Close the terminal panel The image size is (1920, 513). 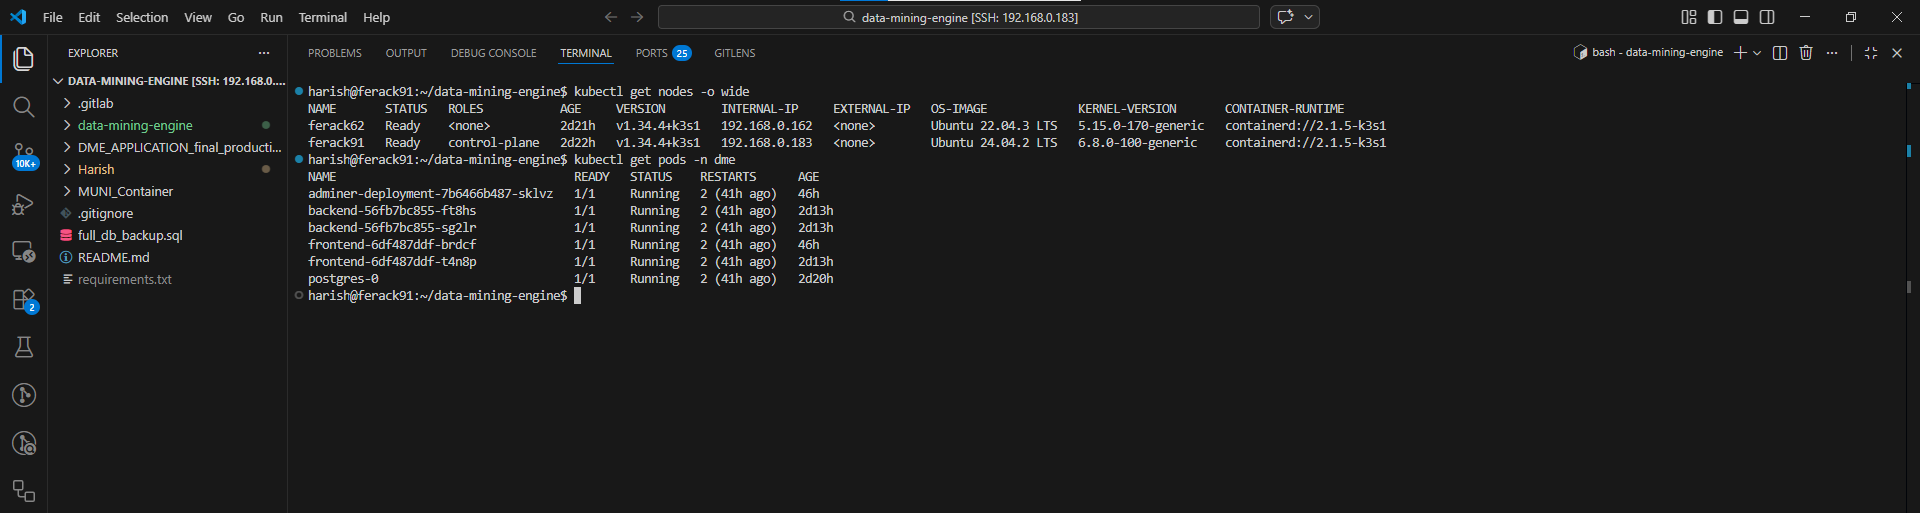coord(1897,53)
